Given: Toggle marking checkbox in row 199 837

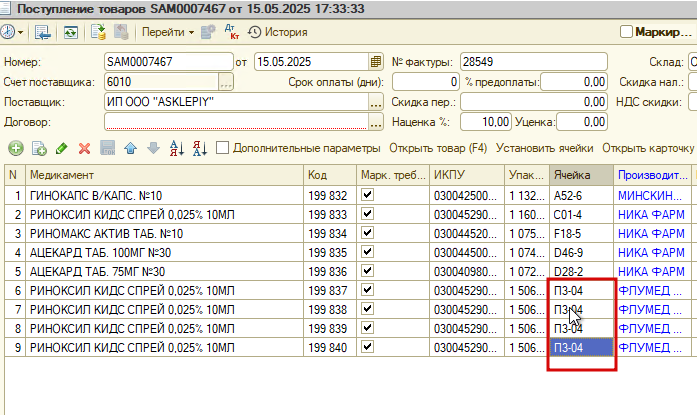Looking at the screenshot, I should click(367, 290).
